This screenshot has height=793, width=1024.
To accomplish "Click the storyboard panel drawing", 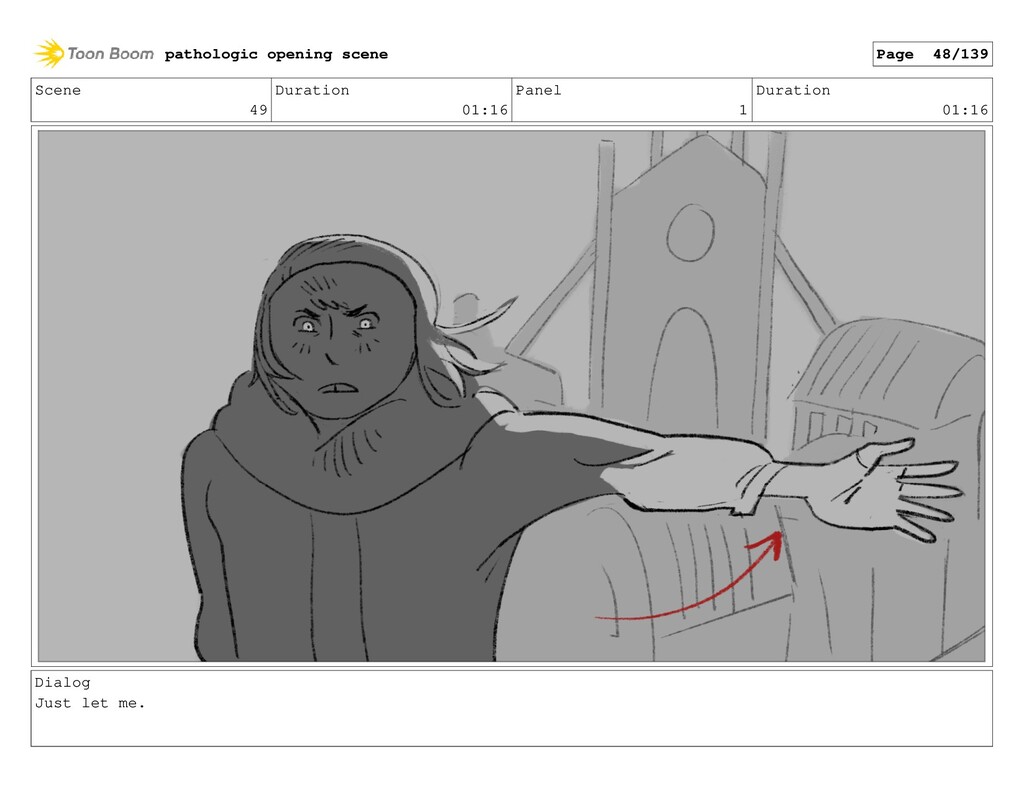I will [511, 396].
